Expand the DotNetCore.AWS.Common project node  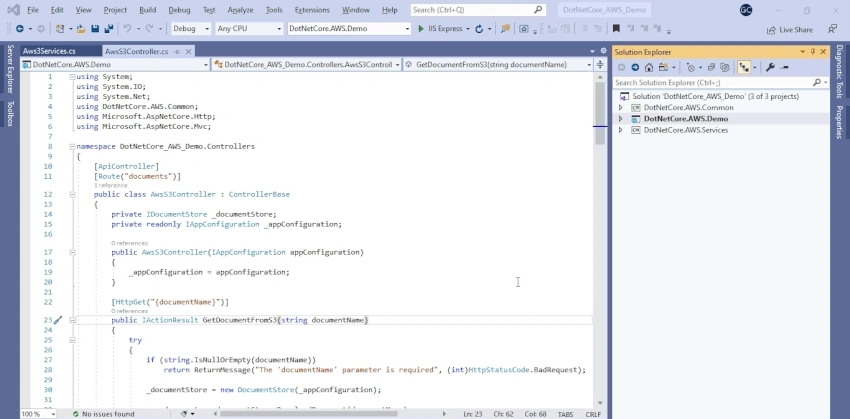[621, 107]
